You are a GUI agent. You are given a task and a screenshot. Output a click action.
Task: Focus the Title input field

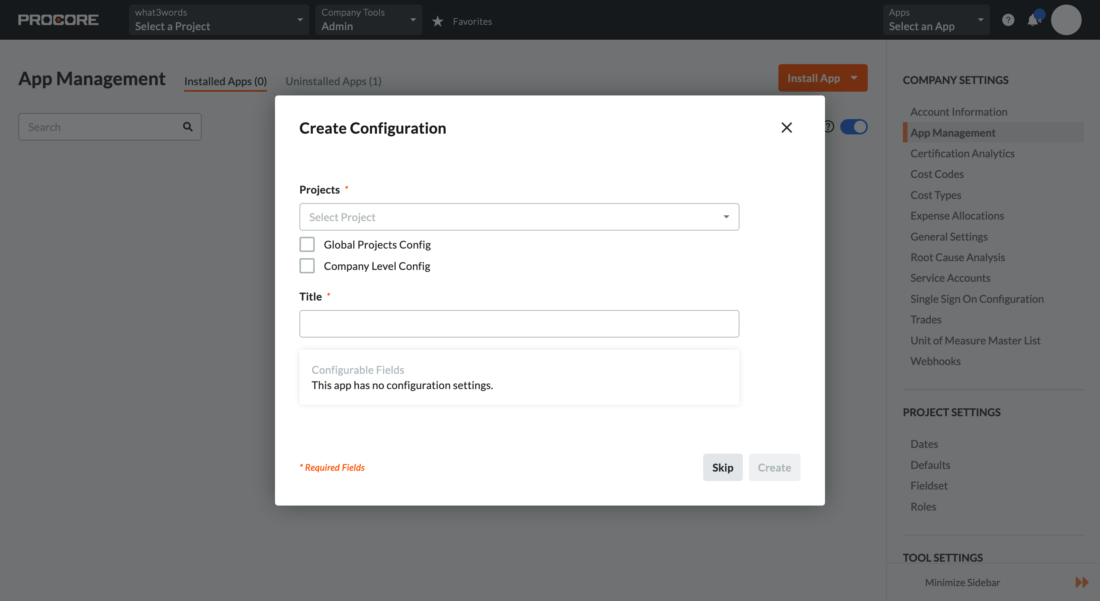pyautogui.click(x=519, y=324)
